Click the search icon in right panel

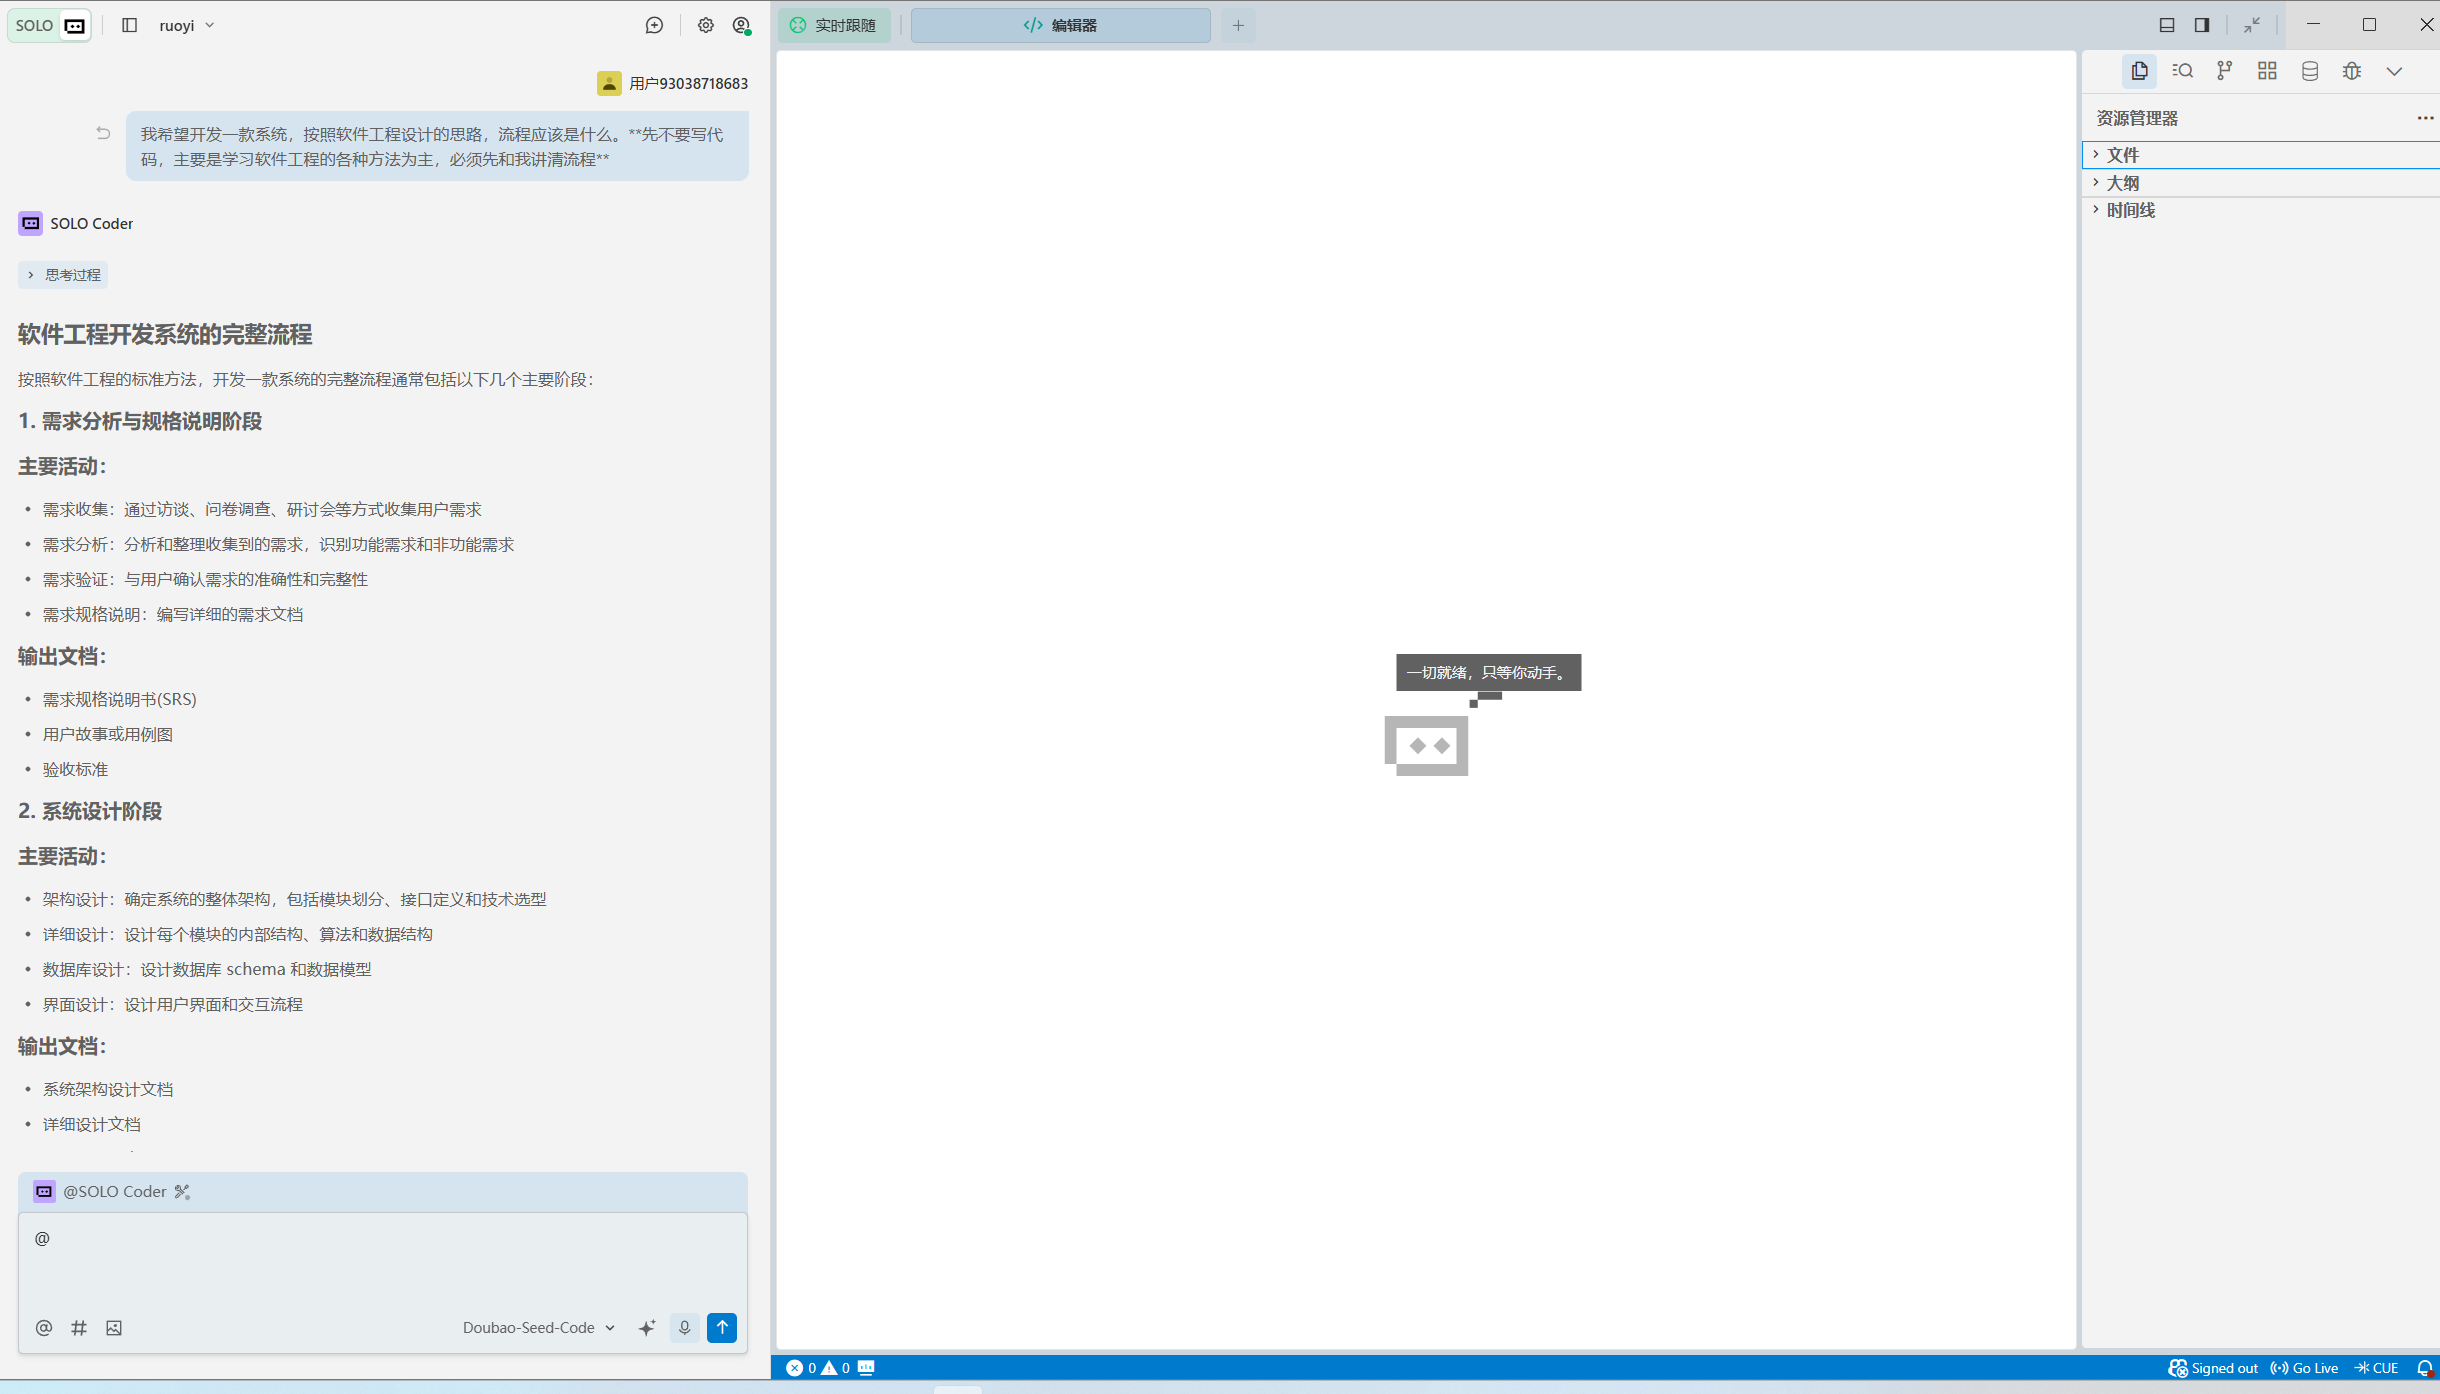[2182, 71]
